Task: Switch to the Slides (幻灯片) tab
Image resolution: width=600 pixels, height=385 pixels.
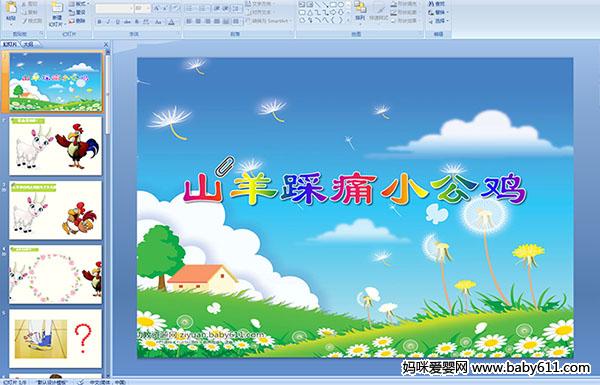Action: pos(10,44)
